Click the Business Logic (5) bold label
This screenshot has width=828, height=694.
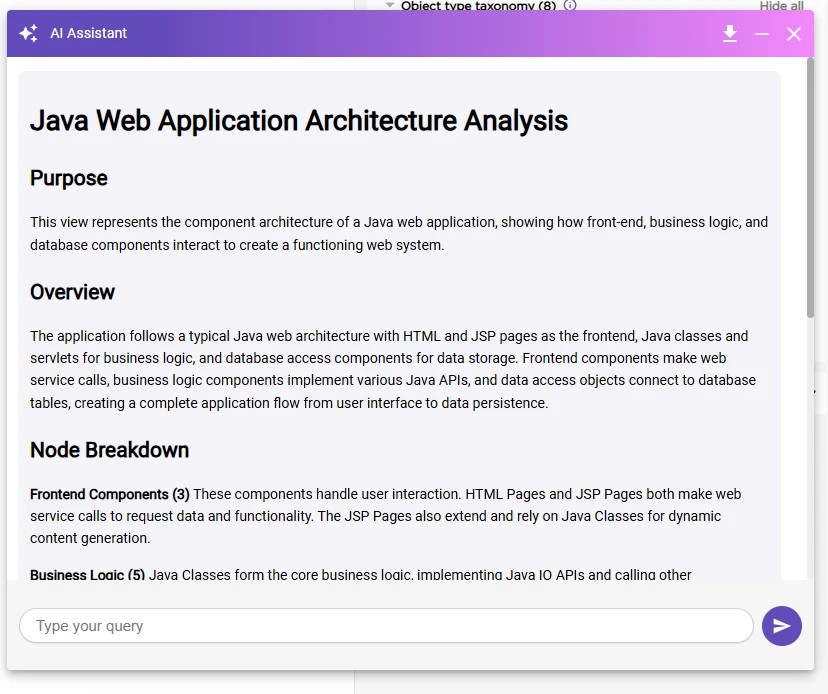pyautogui.click(x=88, y=575)
